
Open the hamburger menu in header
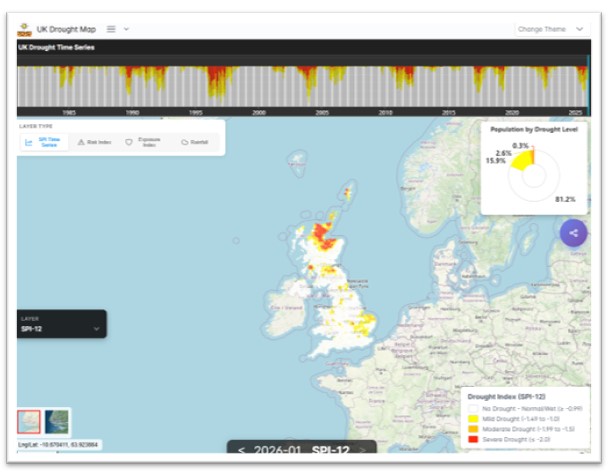111,29
